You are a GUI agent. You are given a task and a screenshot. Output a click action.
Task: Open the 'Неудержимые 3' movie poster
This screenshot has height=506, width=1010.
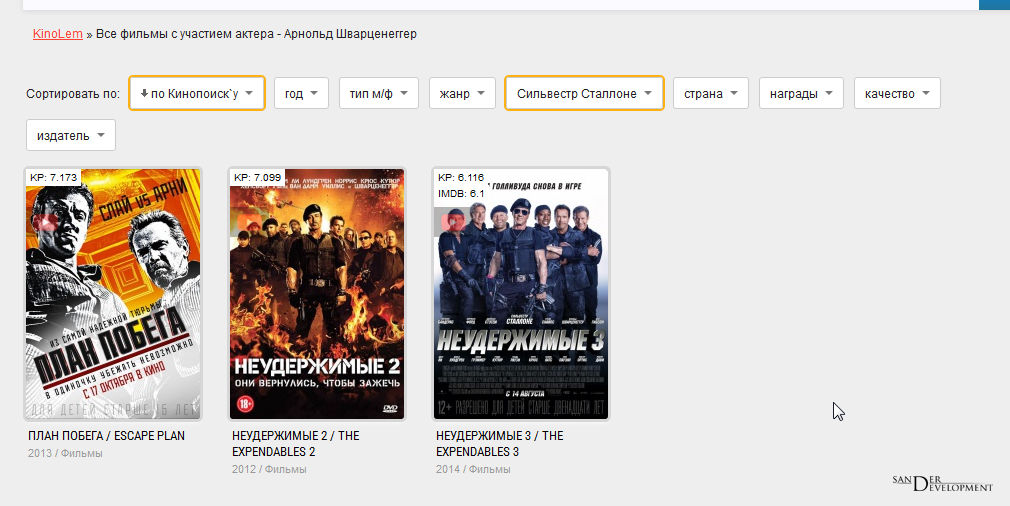(x=520, y=294)
